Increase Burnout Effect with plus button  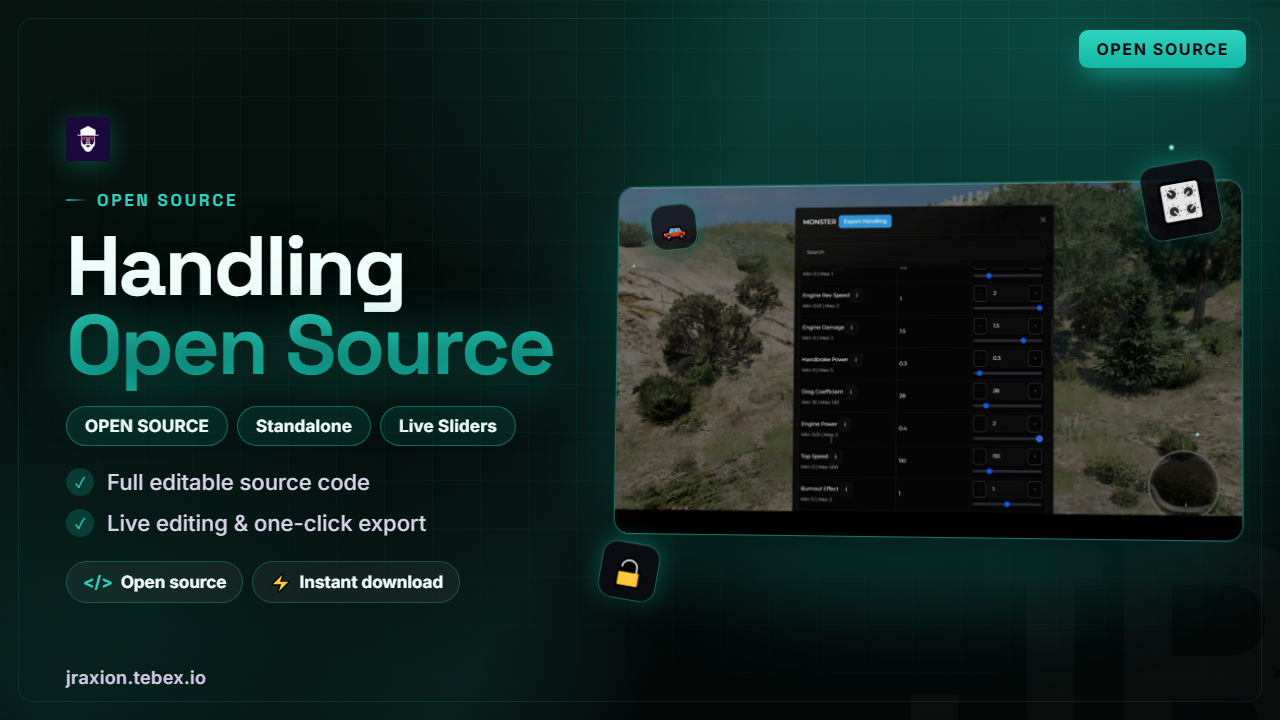(x=1035, y=489)
